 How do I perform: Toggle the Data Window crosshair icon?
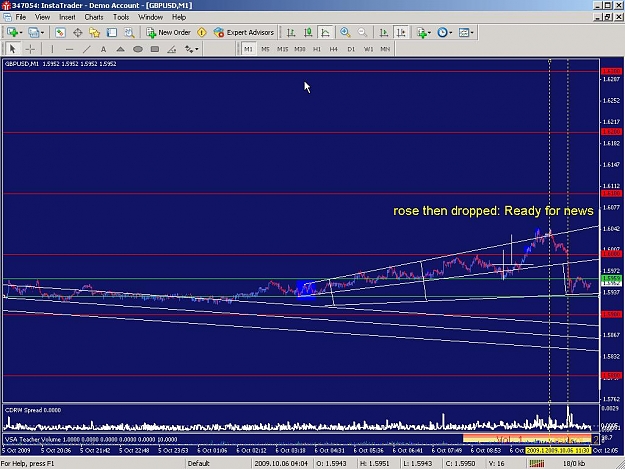coord(77,32)
